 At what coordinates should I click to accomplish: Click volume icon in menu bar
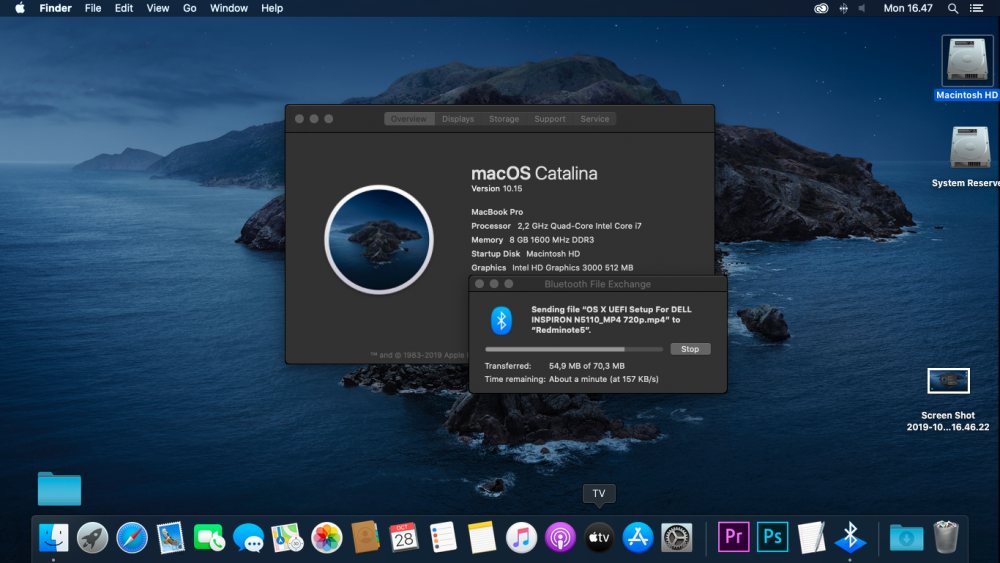862,8
